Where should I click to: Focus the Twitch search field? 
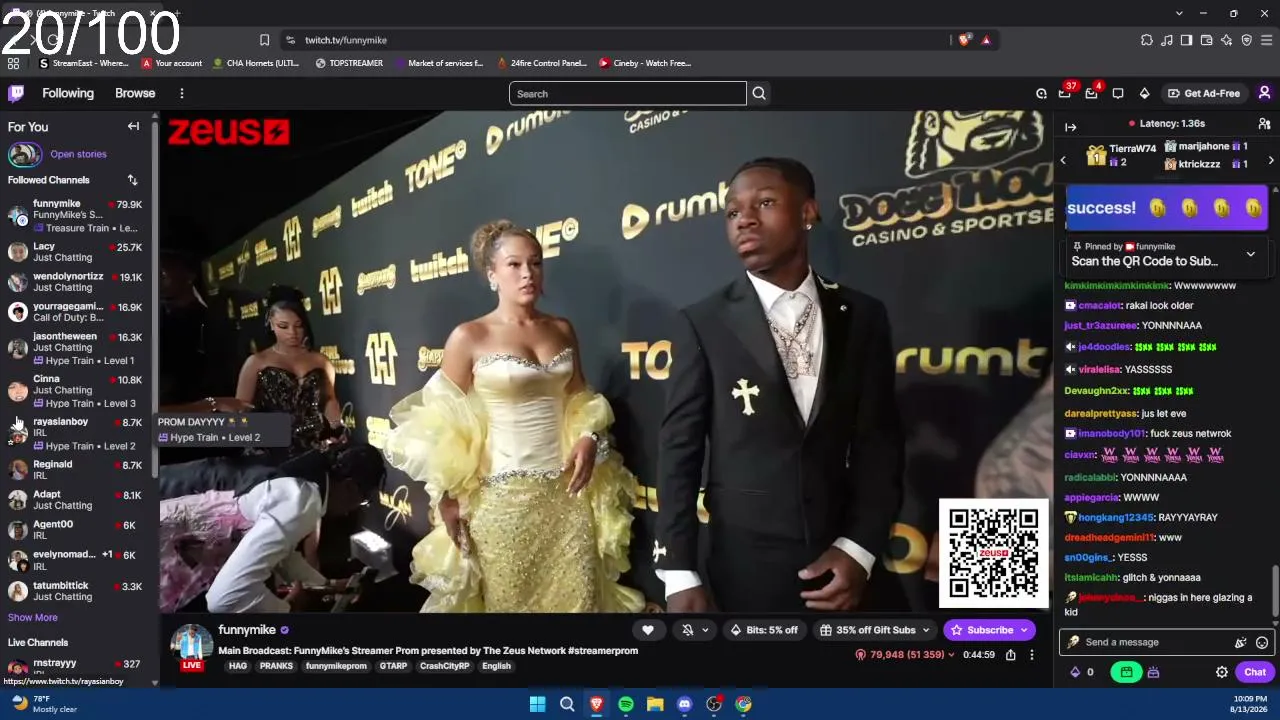pyautogui.click(x=628, y=94)
